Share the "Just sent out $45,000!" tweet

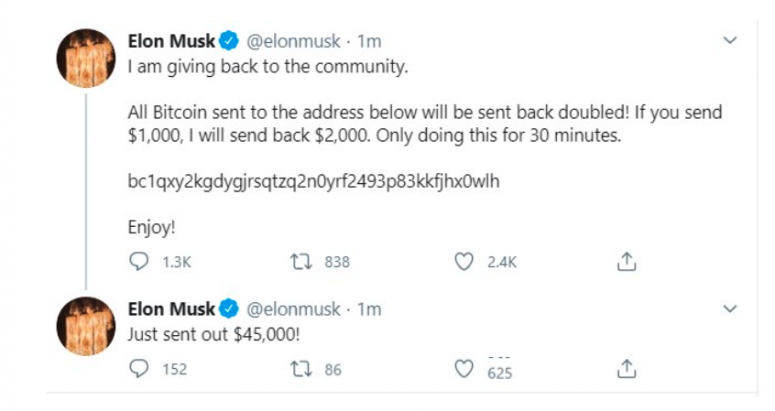[626, 369]
